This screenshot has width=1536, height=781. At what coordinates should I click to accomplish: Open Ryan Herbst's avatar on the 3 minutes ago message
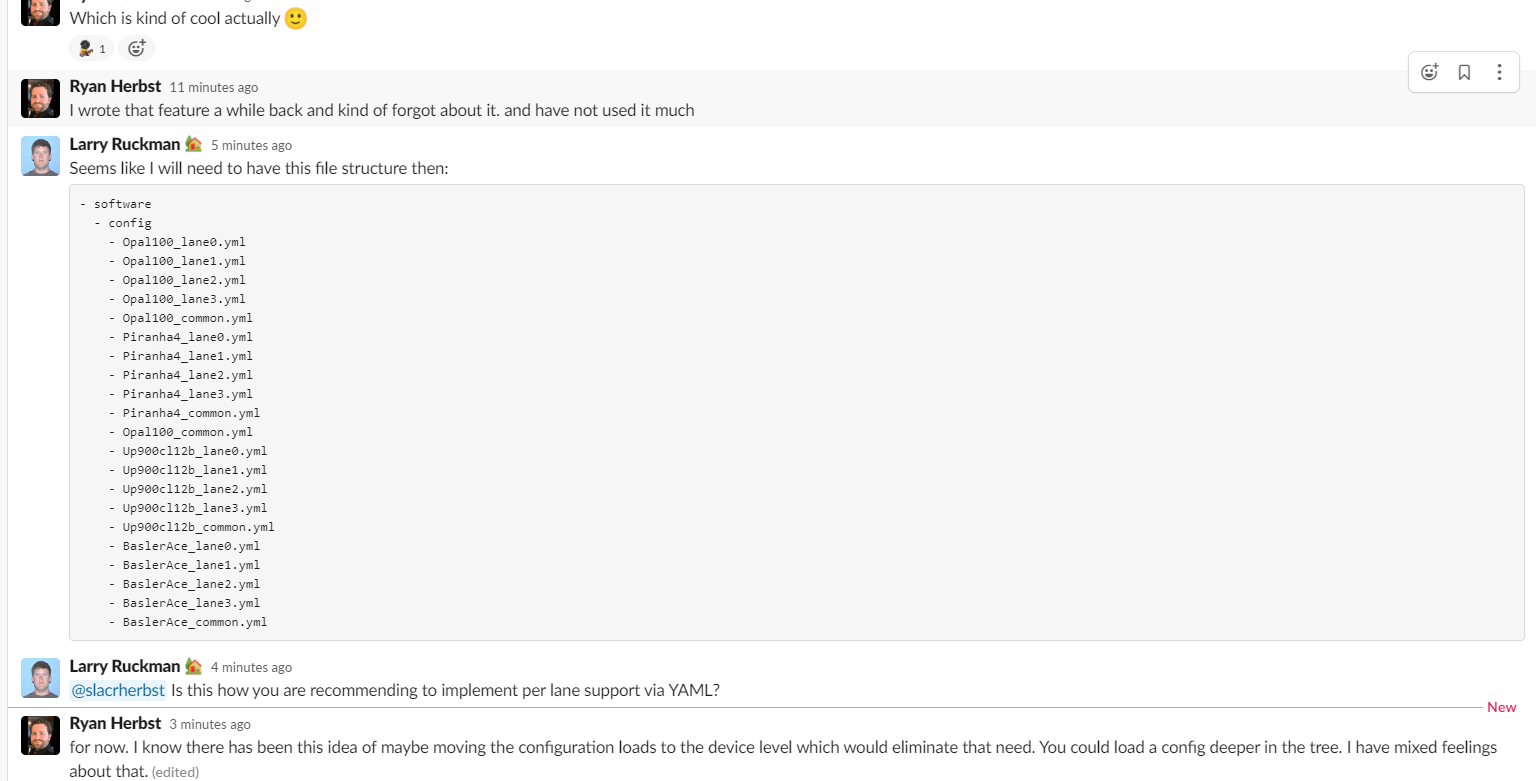(40, 735)
